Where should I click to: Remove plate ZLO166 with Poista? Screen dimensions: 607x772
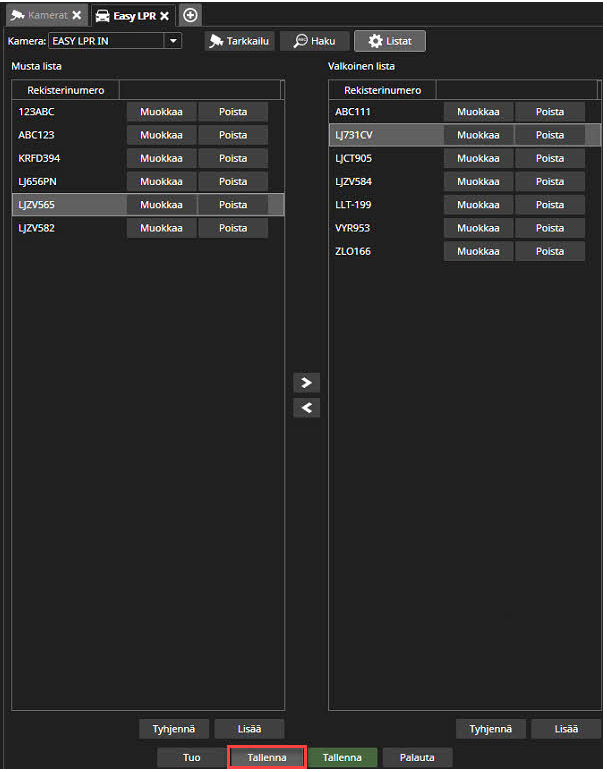point(550,251)
